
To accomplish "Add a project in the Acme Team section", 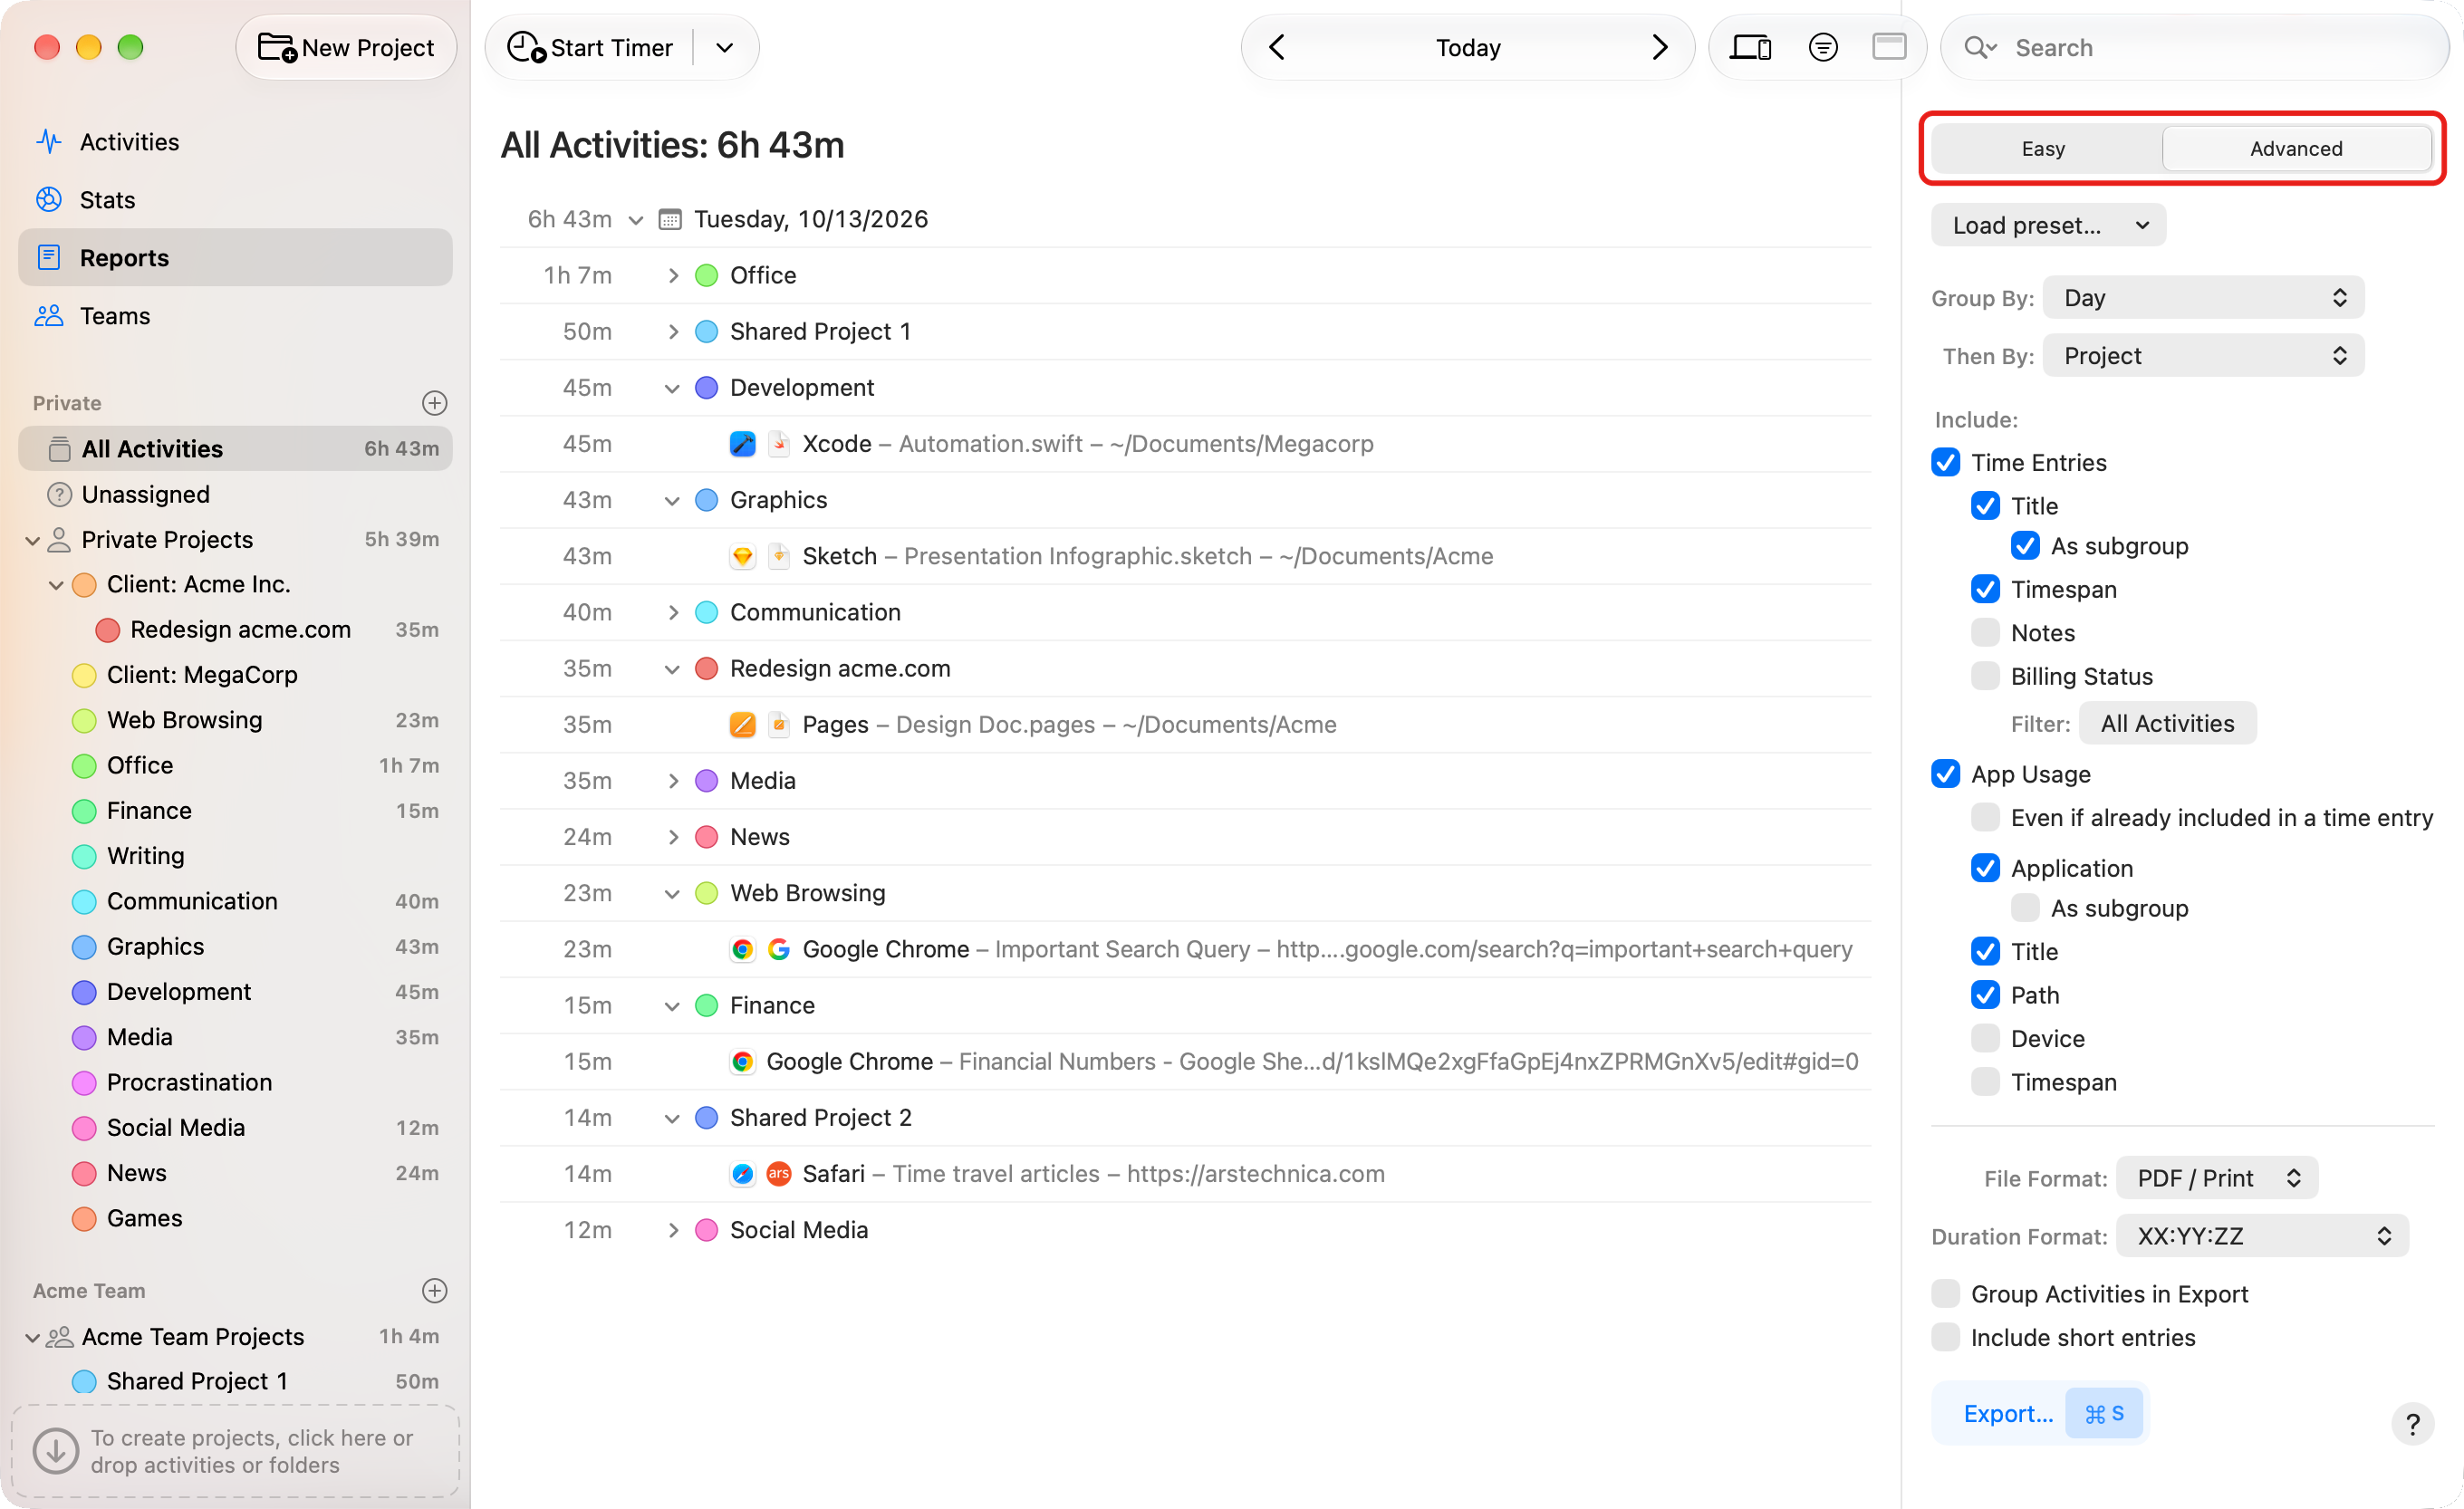I will click(x=434, y=1290).
